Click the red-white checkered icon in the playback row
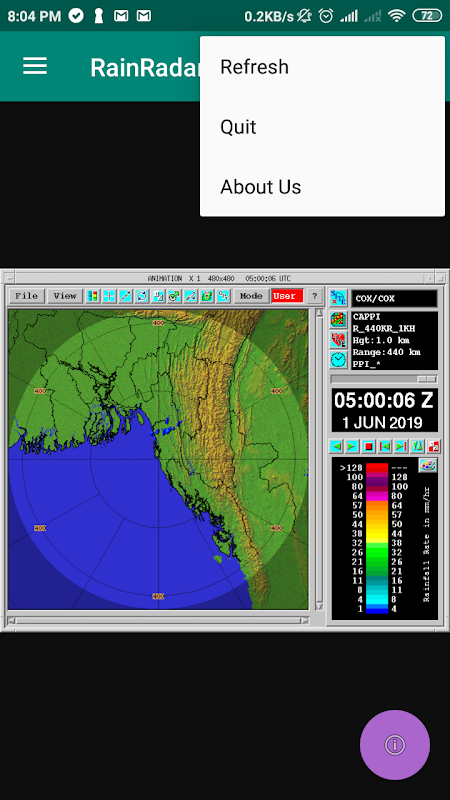 pos(434,446)
